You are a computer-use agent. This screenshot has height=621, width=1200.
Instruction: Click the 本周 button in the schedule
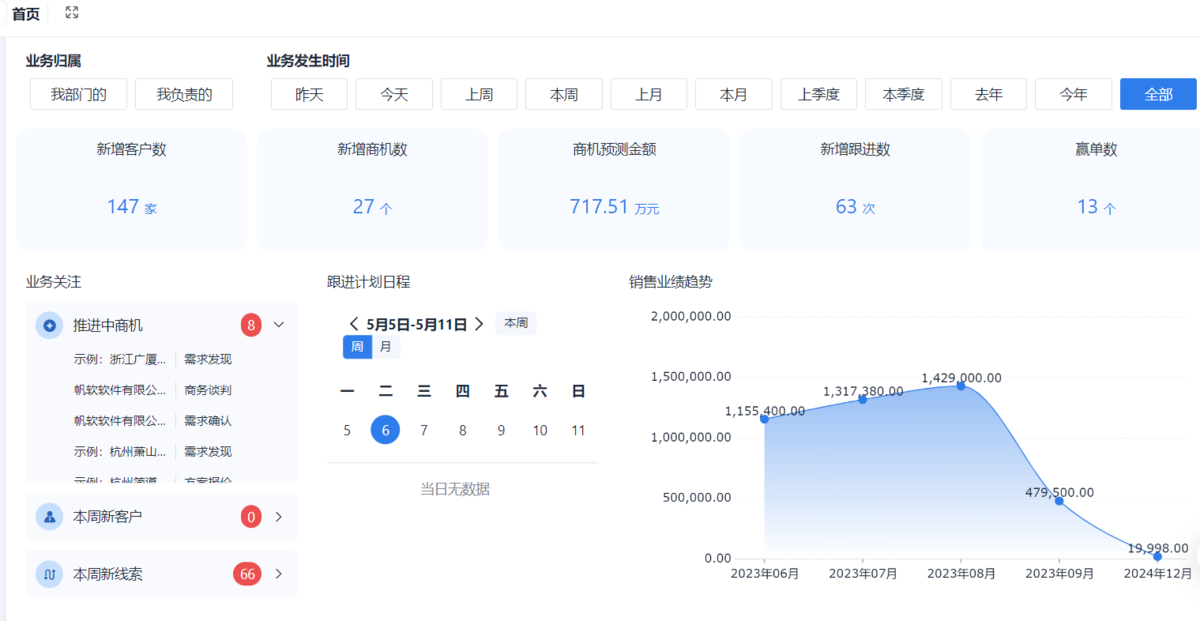[516, 323]
